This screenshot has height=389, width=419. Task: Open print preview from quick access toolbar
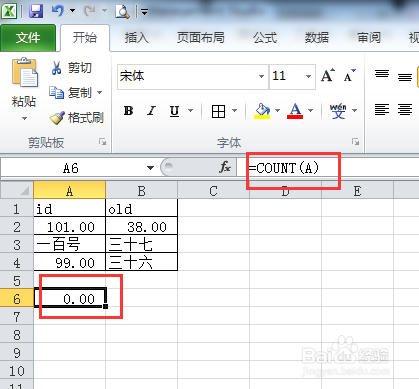[122, 11]
